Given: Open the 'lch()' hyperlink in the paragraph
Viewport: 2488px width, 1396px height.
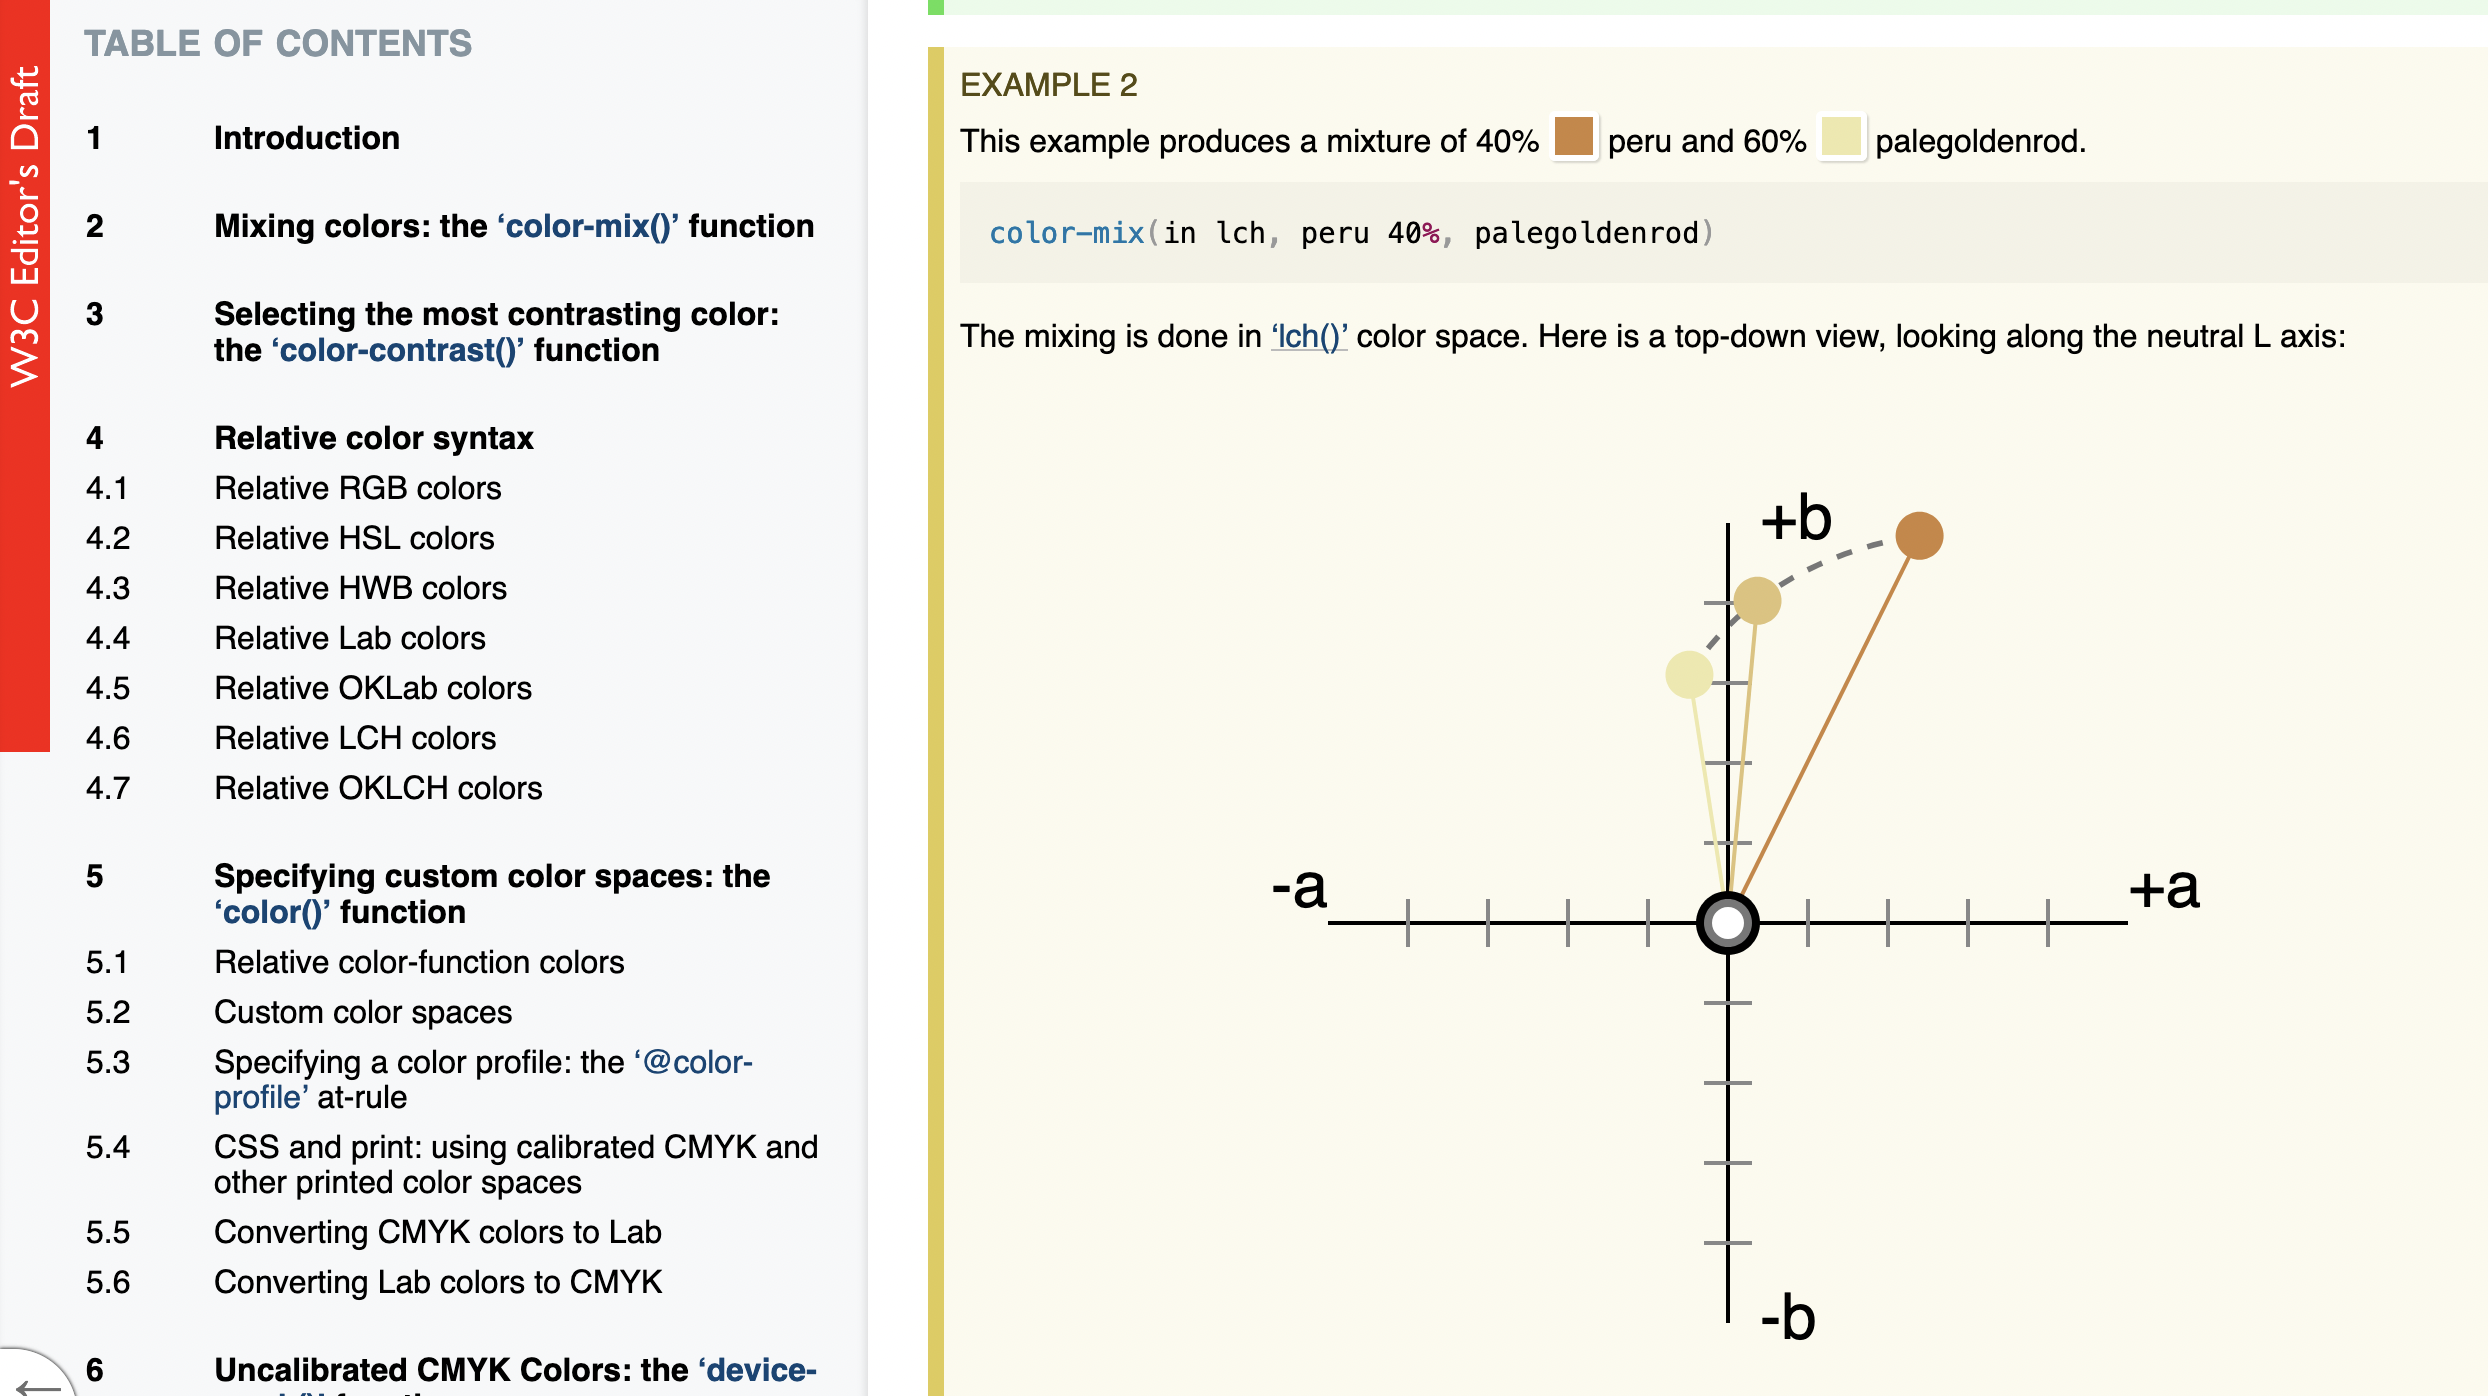Looking at the screenshot, I should [1309, 337].
